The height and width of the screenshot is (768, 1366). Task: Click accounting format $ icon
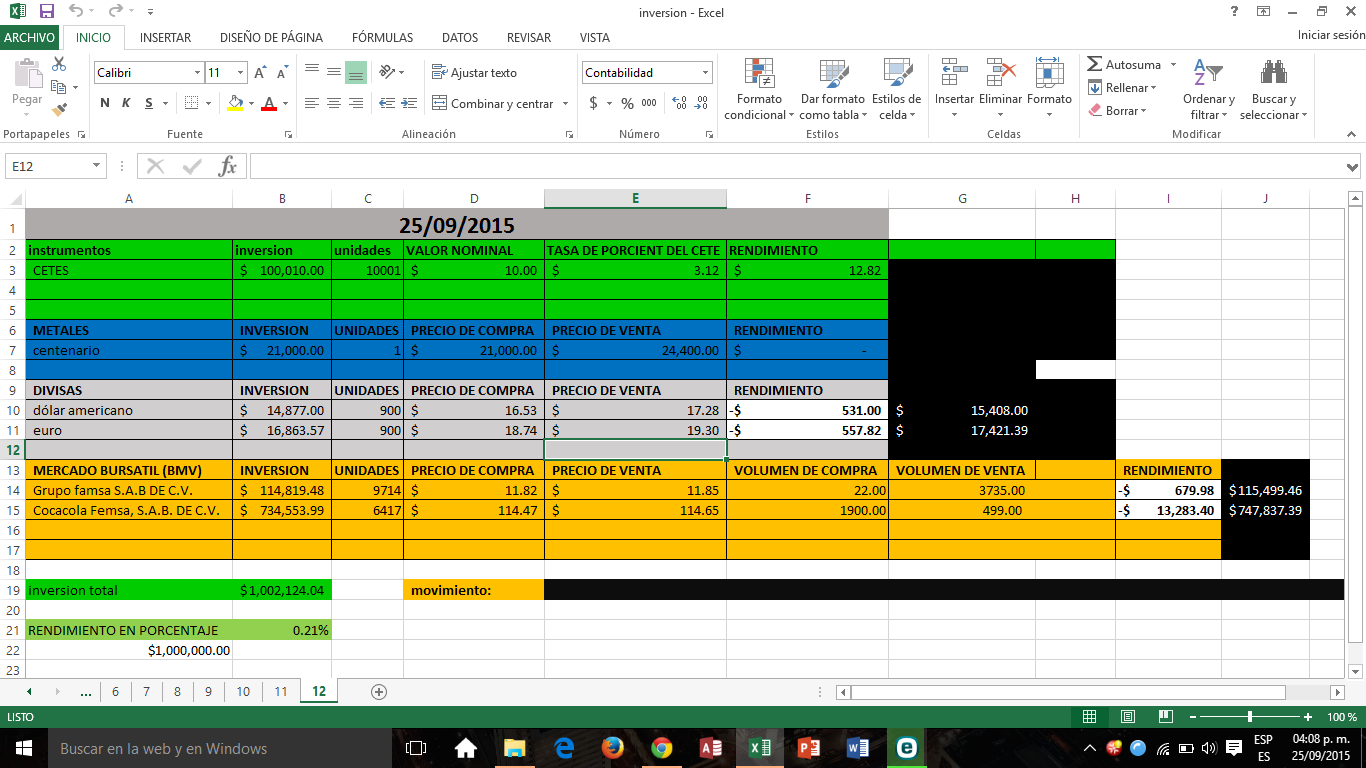pyautogui.click(x=594, y=103)
